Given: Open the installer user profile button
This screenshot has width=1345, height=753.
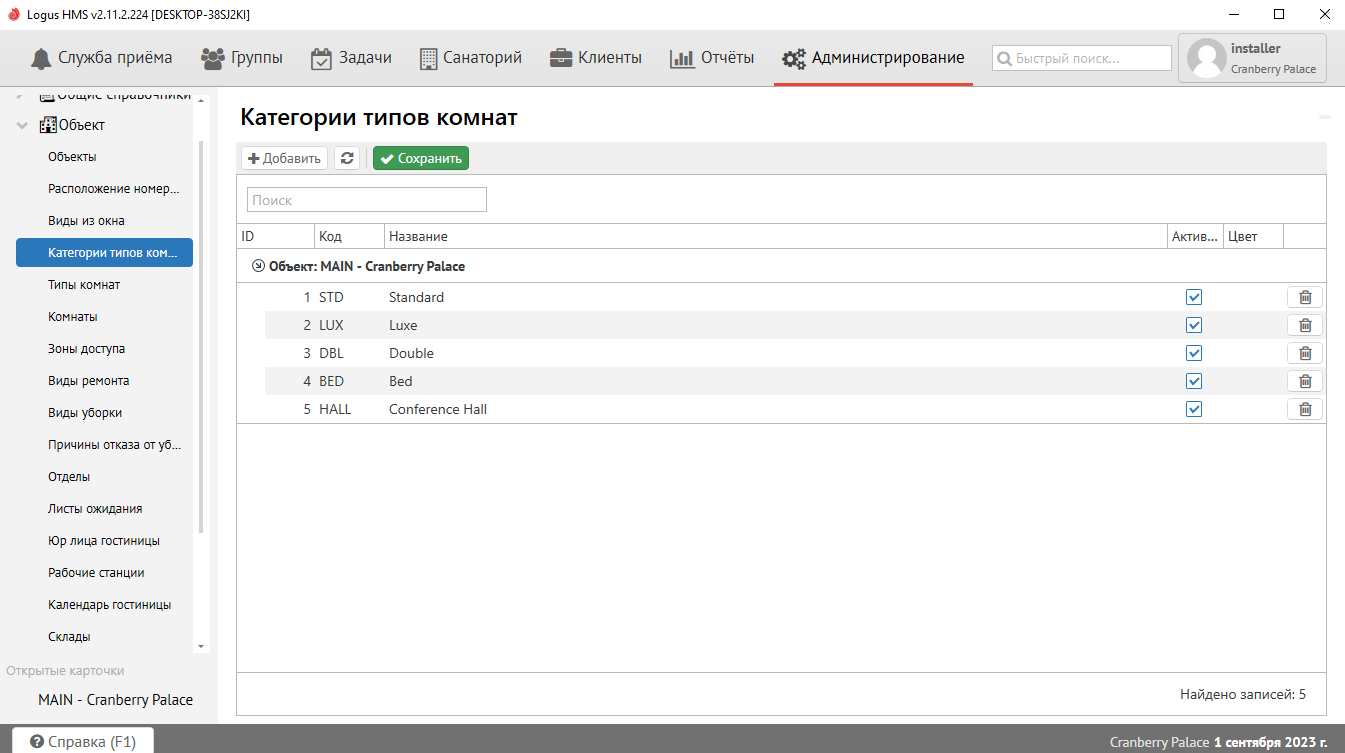Looking at the screenshot, I should pyautogui.click(x=1253, y=58).
